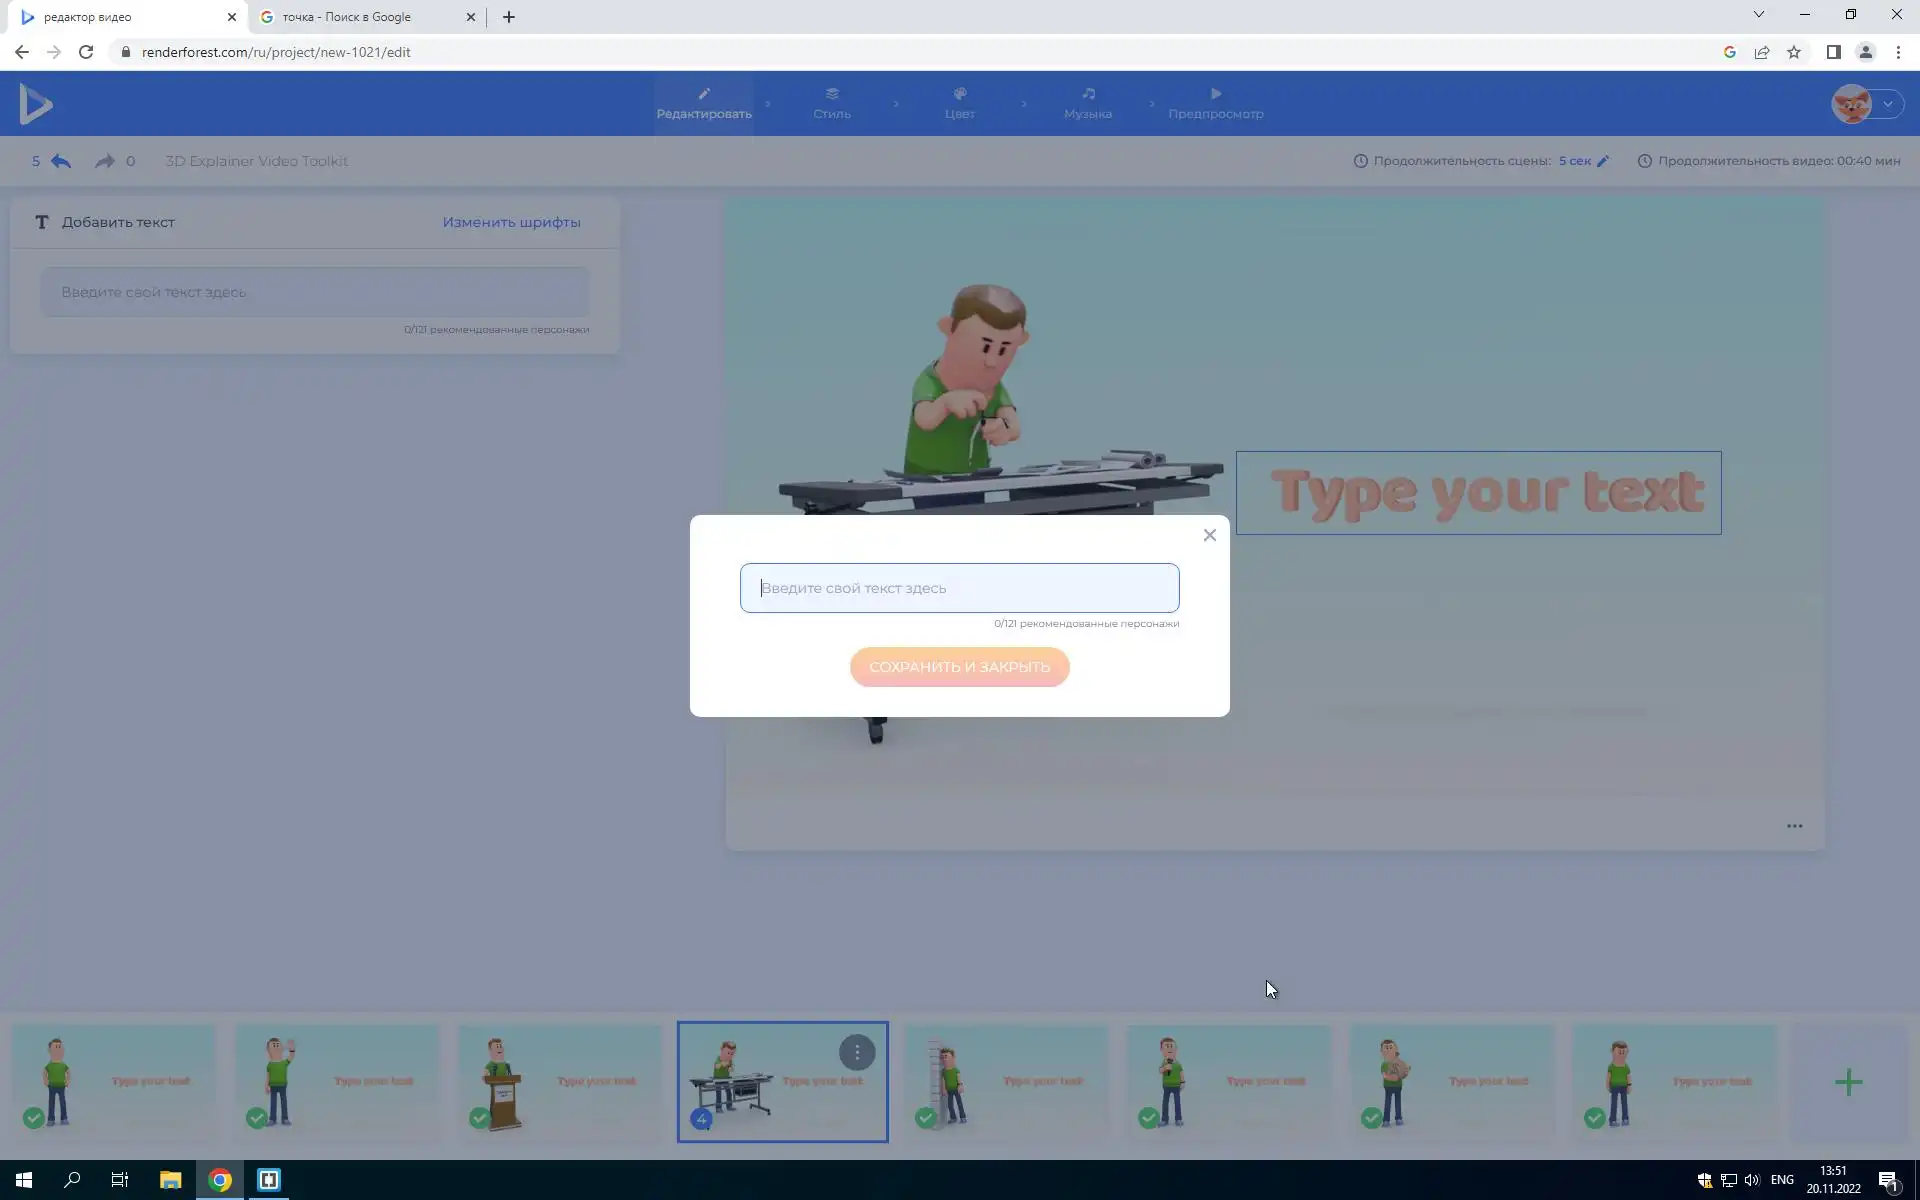The image size is (1920, 1200).
Task: Click the Renderforest logo icon
Action: point(36,104)
